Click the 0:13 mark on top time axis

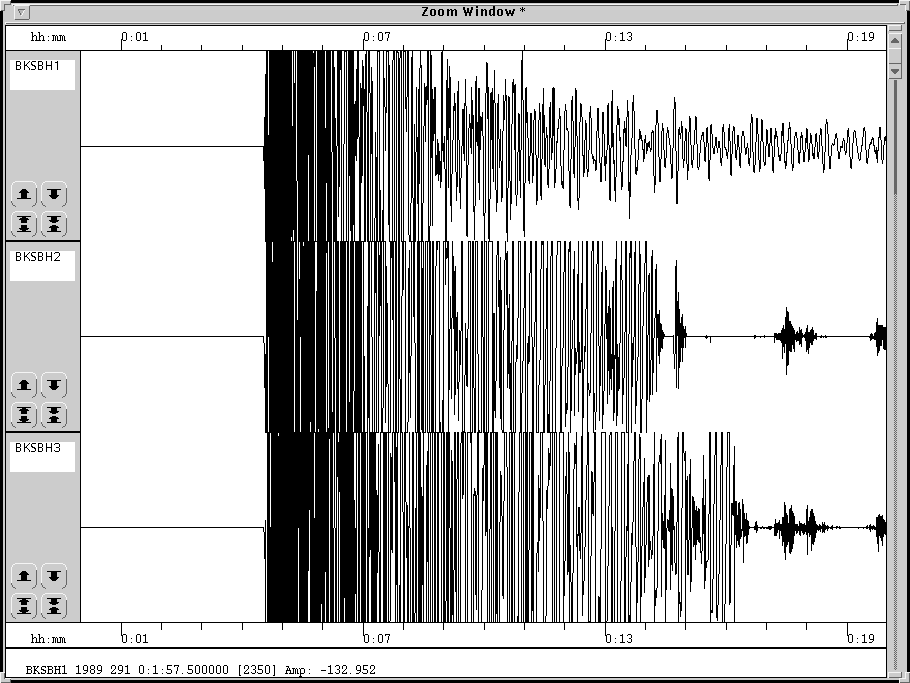point(619,37)
